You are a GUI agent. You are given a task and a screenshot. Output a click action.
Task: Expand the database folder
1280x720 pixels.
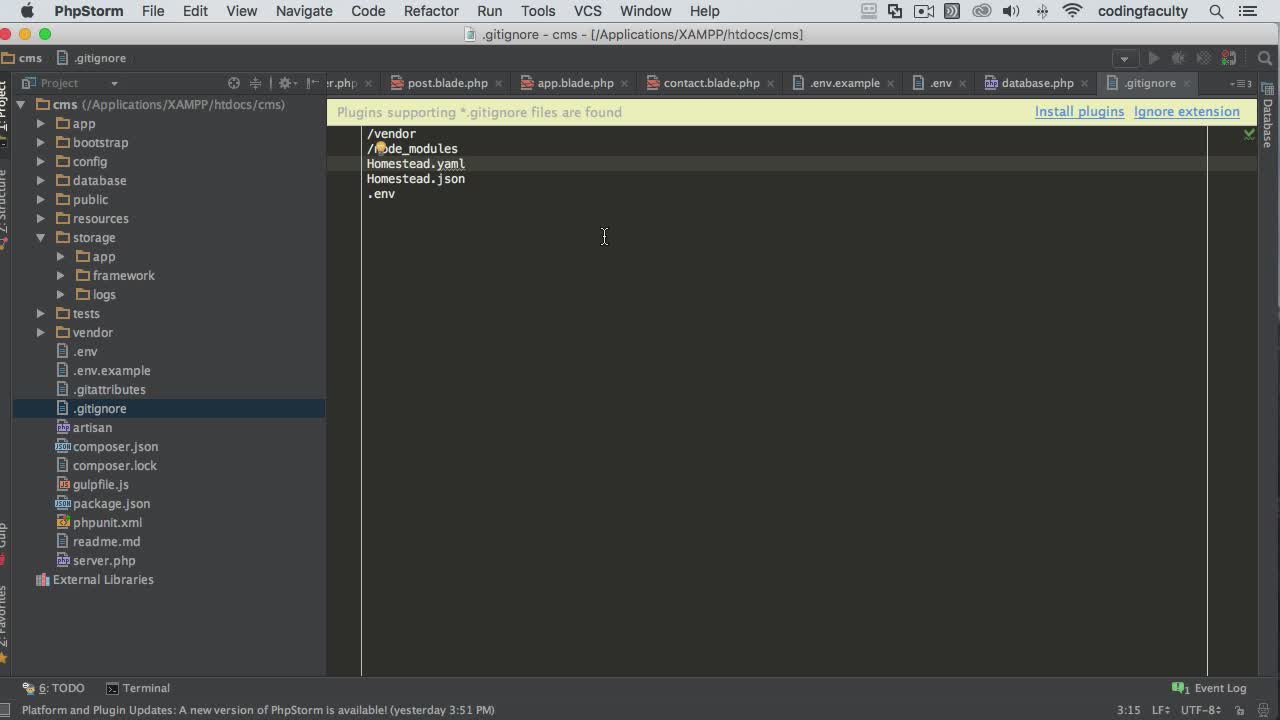pyautogui.click(x=41, y=181)
